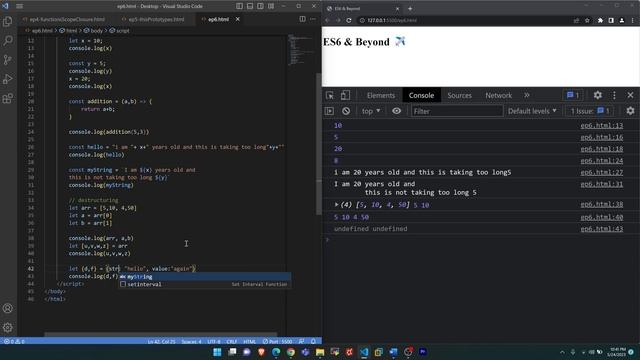Open the Accounts menu in activity bar

tap(8, 308)
